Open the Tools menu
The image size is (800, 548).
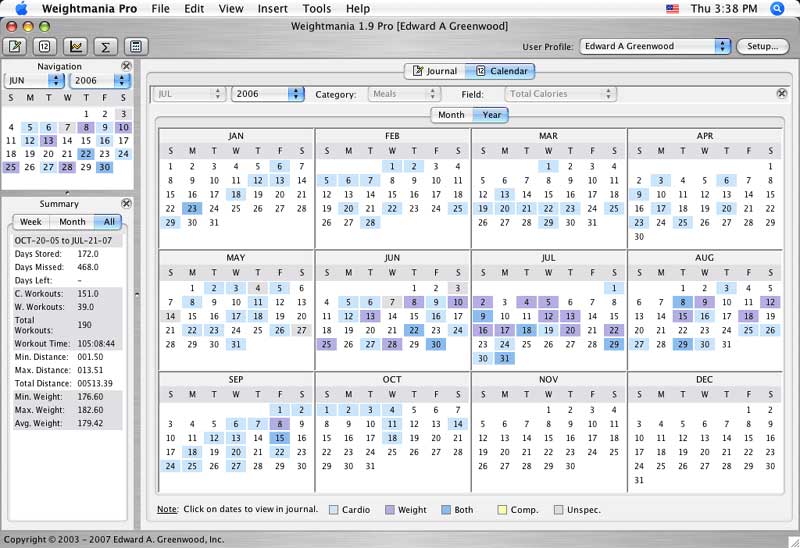coord(316,9)
